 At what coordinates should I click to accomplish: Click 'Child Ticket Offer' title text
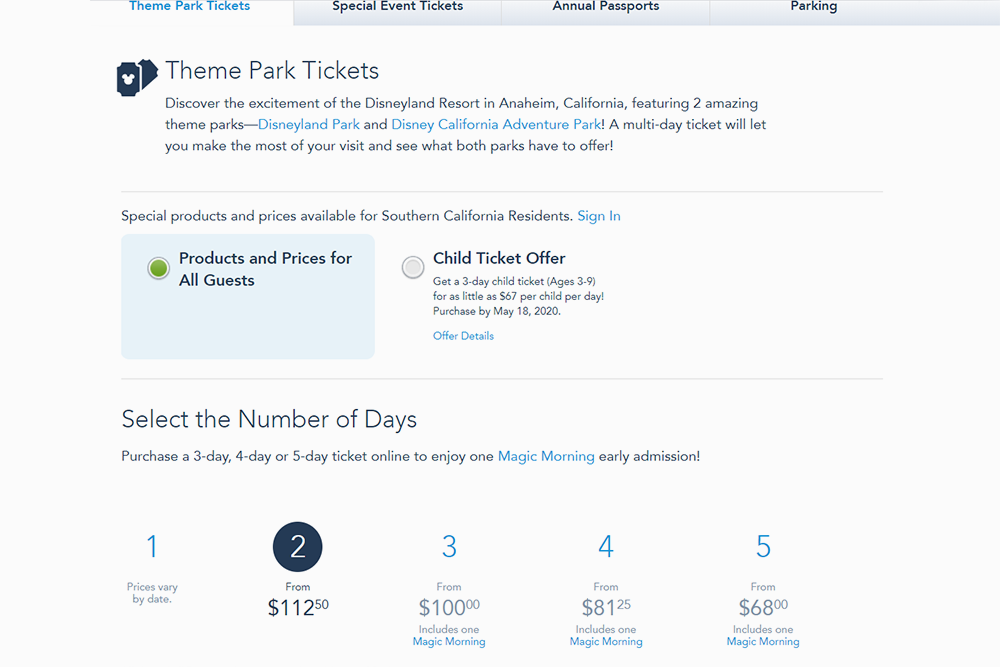tap(499, 258)
